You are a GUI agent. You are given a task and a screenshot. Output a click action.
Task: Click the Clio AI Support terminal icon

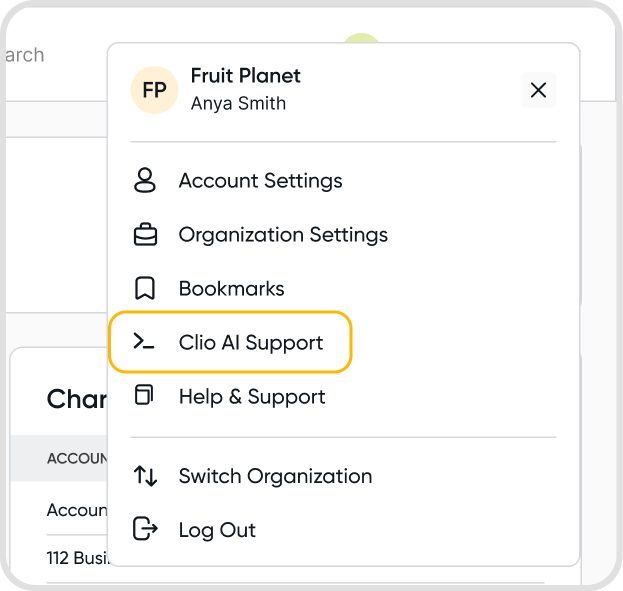(145, 343)
